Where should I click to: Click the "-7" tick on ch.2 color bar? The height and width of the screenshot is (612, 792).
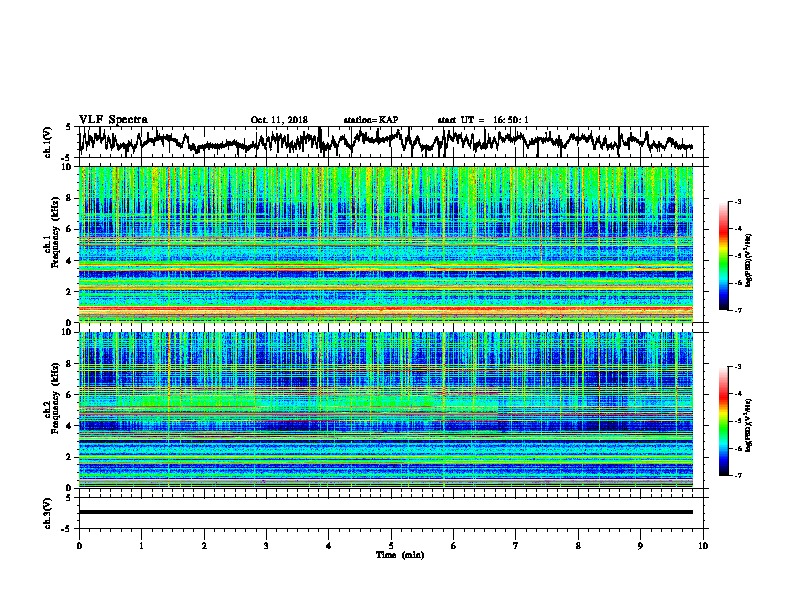point(738,476)
